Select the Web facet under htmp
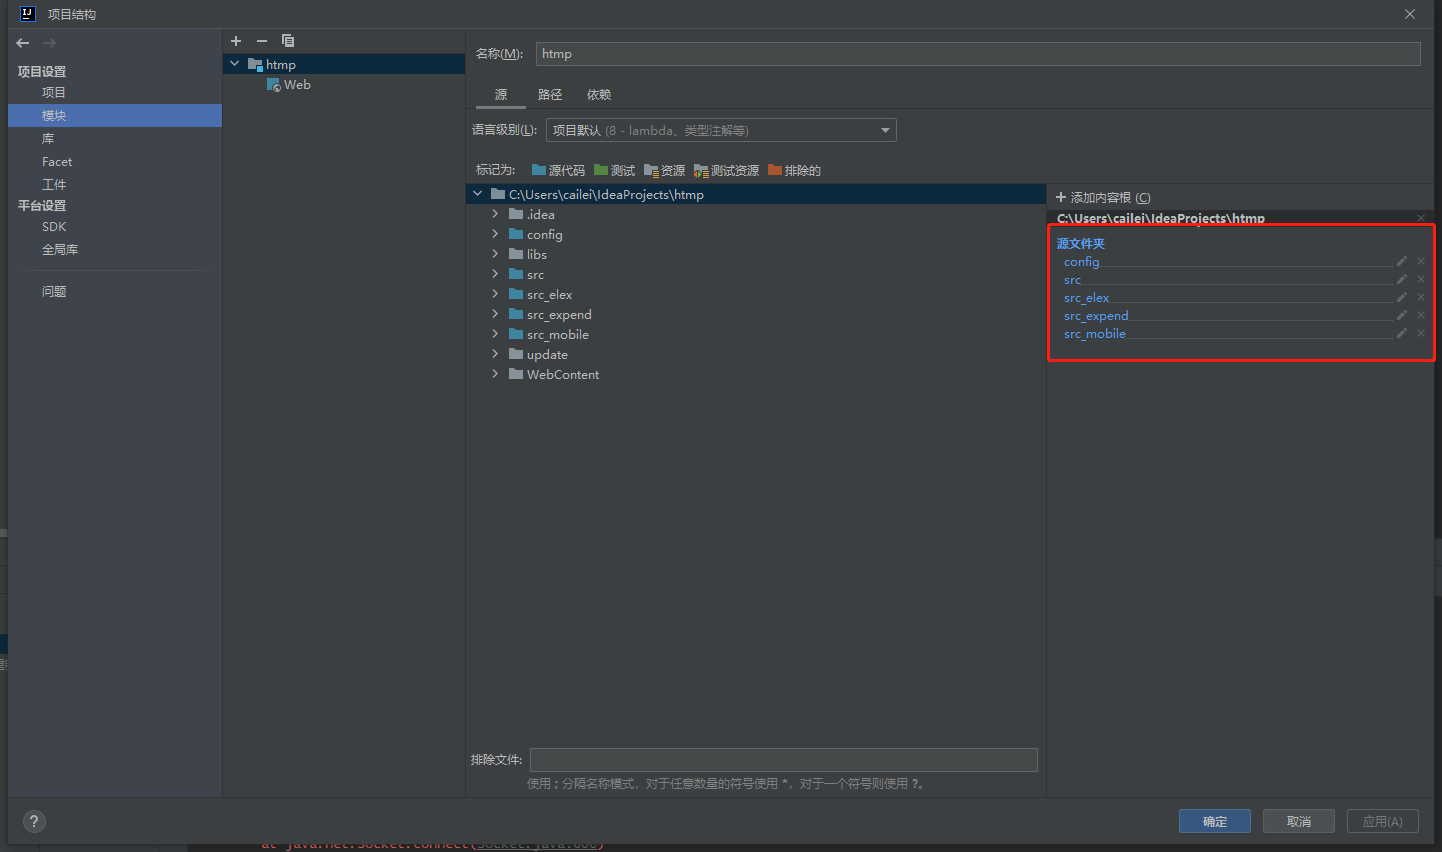This screenshot has height=852, width=1442. pyautogui.click(x=289, y=85)
